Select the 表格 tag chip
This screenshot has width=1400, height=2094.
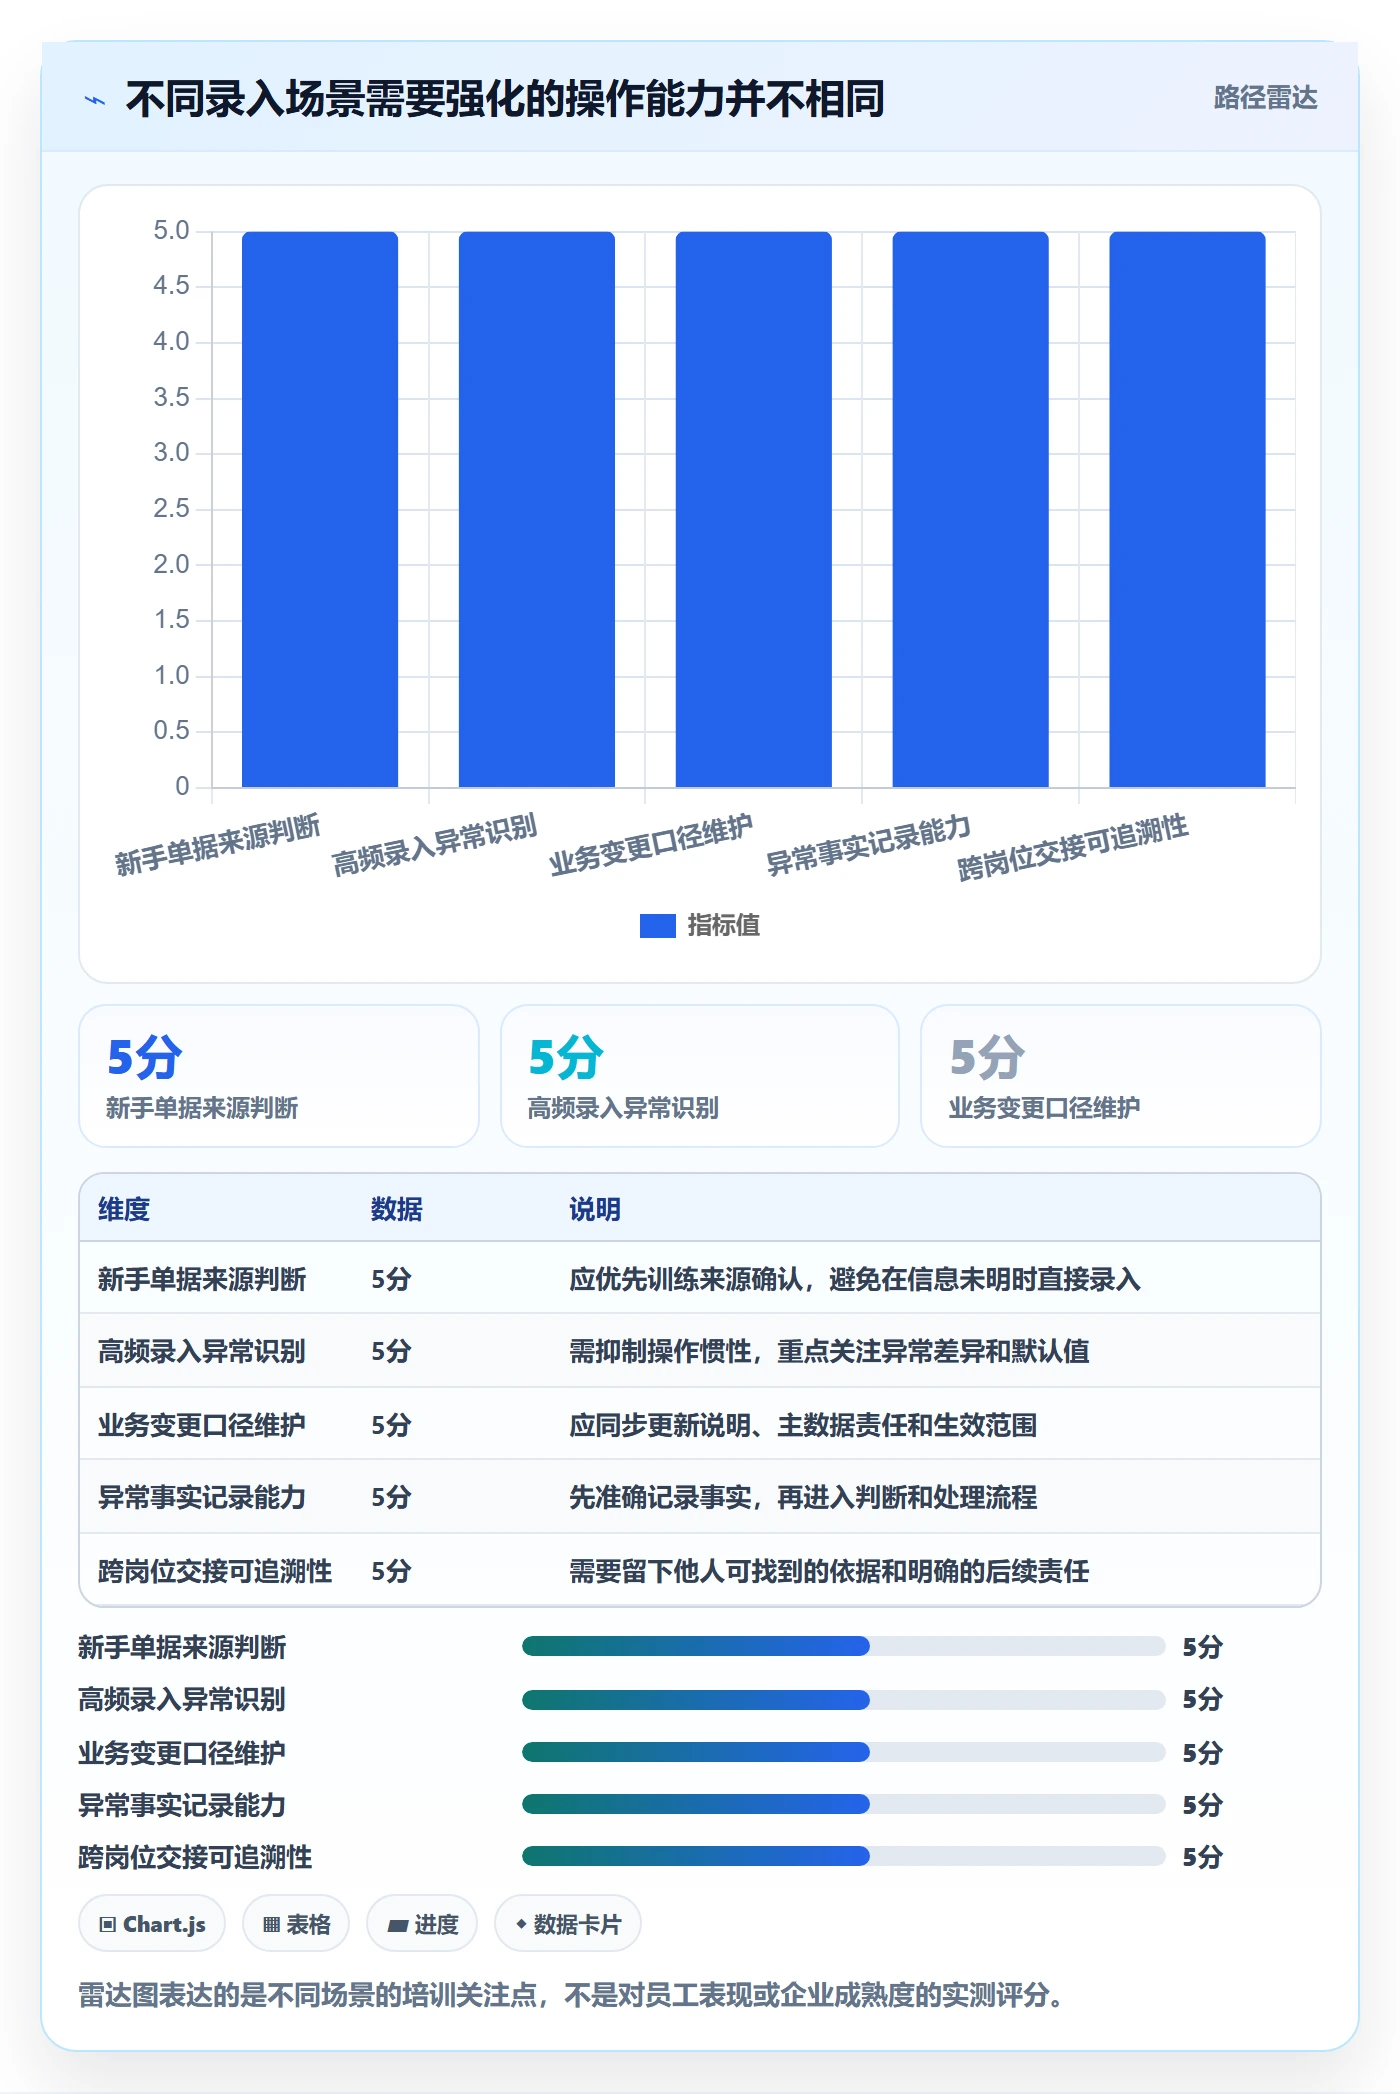point(296,1923)
